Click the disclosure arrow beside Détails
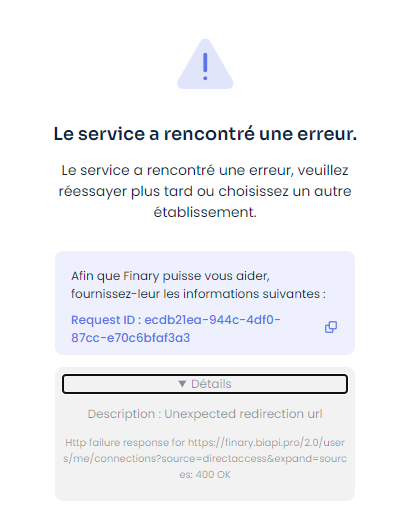This screenshot has width=414, height=520. pos(182,384)
